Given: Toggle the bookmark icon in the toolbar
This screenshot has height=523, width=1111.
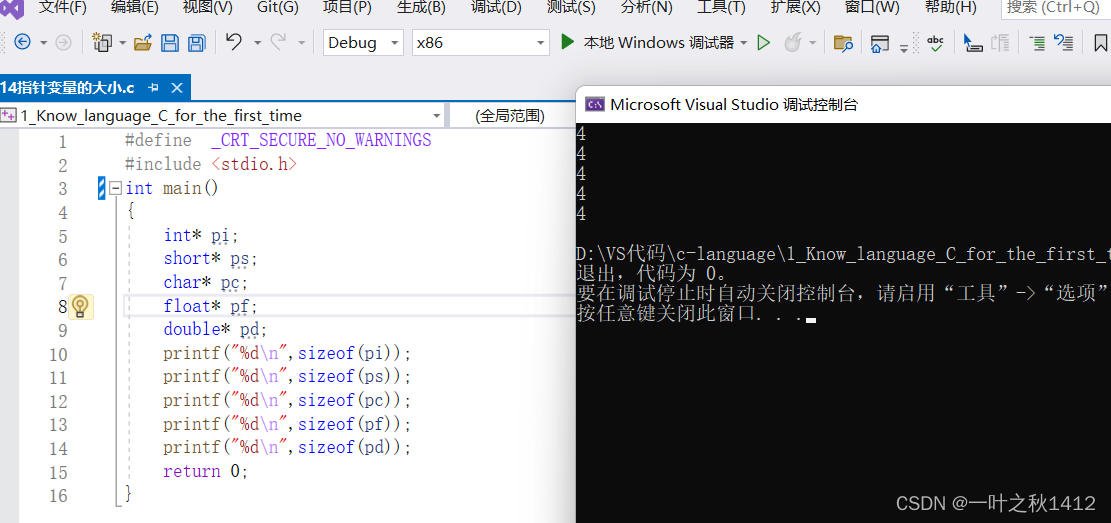Looking at the screenshot, I should (x=1100, y=43).
